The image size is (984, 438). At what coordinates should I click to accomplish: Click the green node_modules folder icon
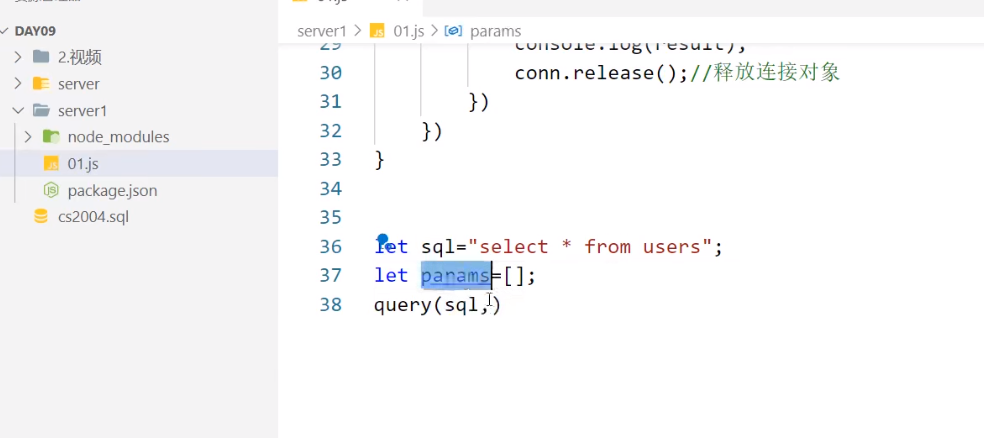click(x=51, y=137)
